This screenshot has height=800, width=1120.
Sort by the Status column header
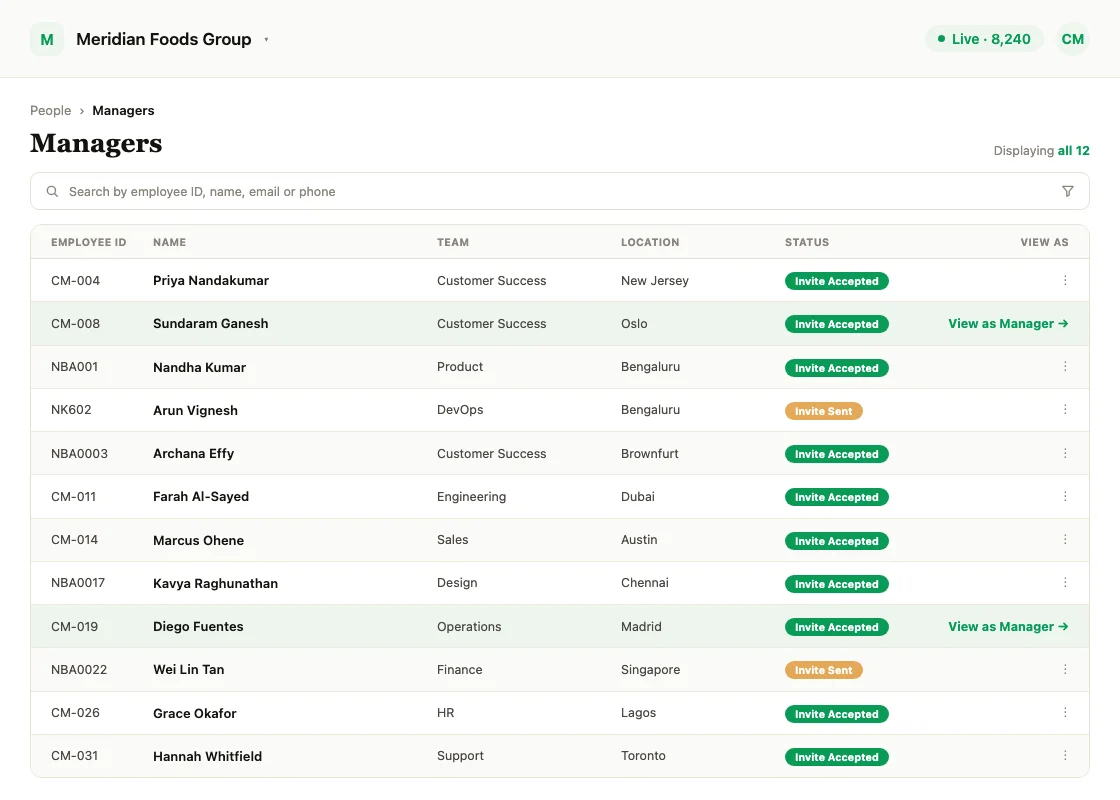point(807,242)
